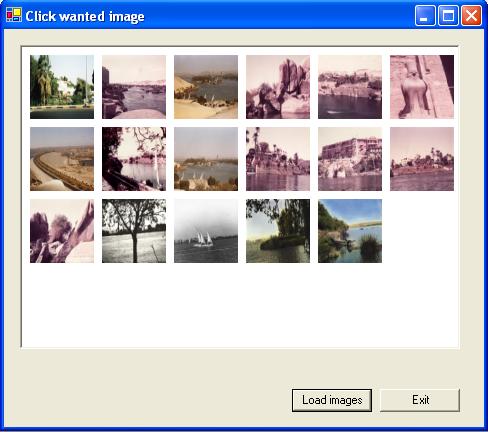
Task: Open the application icon in title bar
Action: tap(14, 15)
